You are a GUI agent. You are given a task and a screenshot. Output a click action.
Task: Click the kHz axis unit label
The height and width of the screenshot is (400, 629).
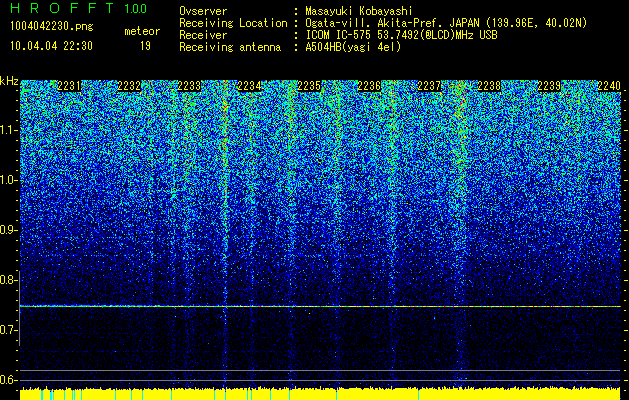point(9,81)
